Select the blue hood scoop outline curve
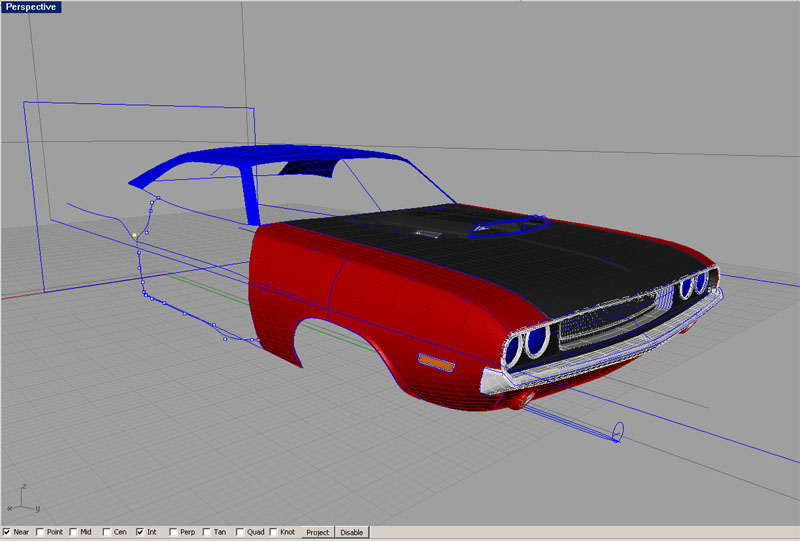 point(509,227)
